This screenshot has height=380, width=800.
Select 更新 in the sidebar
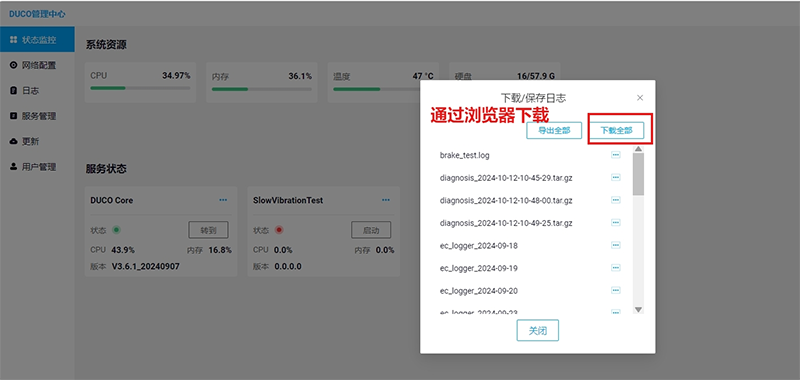click(x=37, y=141)
